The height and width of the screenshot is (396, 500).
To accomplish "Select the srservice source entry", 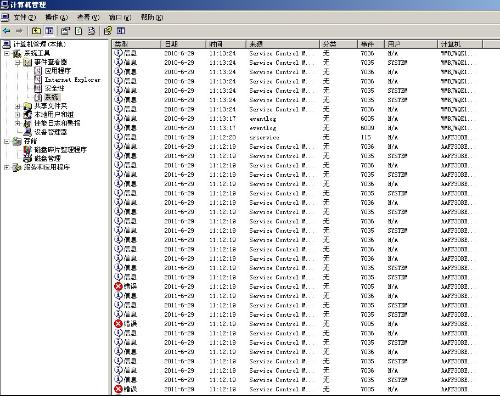I will 264,137.
